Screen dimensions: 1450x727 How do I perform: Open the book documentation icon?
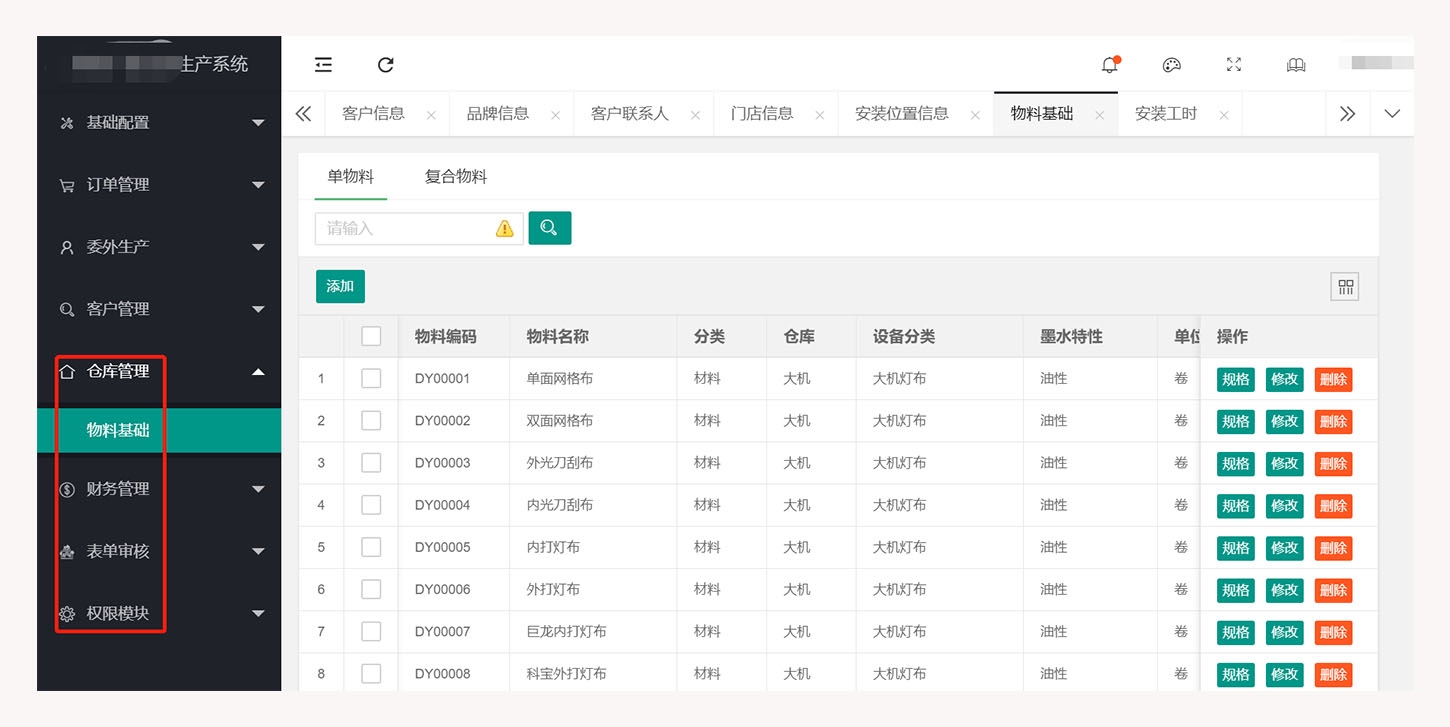pos(1295,65)
